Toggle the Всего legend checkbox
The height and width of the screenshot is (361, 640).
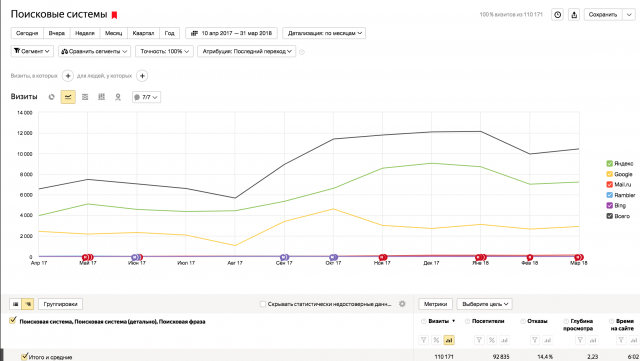coord(609,216)
